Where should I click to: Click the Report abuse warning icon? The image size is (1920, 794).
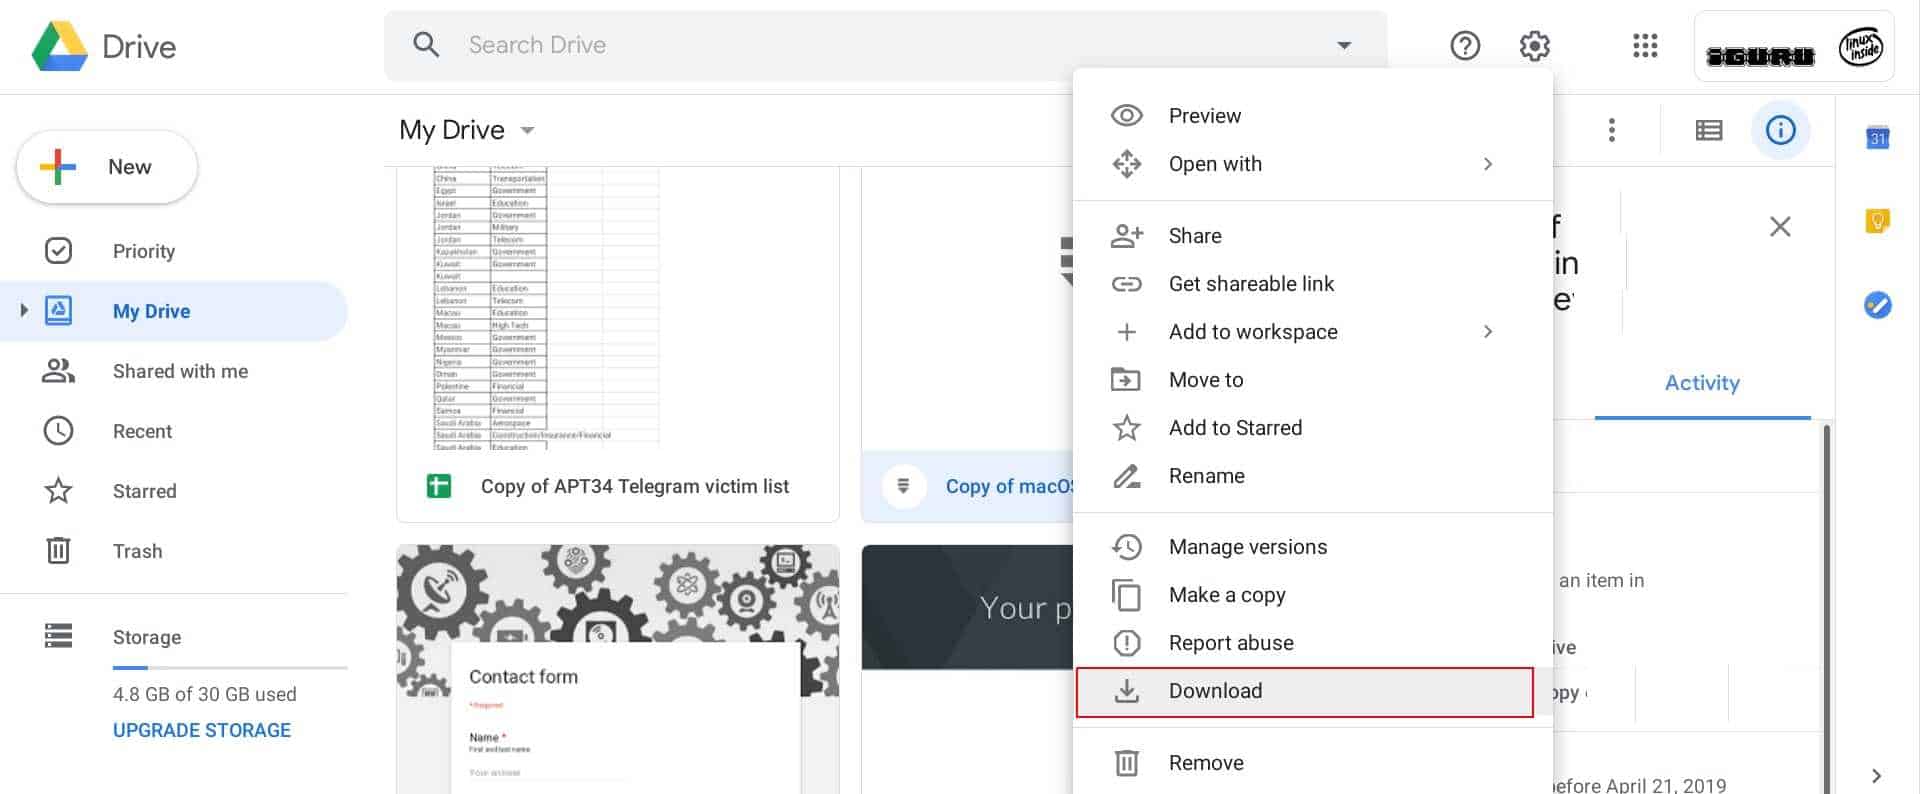click(x=1127, y=643)
